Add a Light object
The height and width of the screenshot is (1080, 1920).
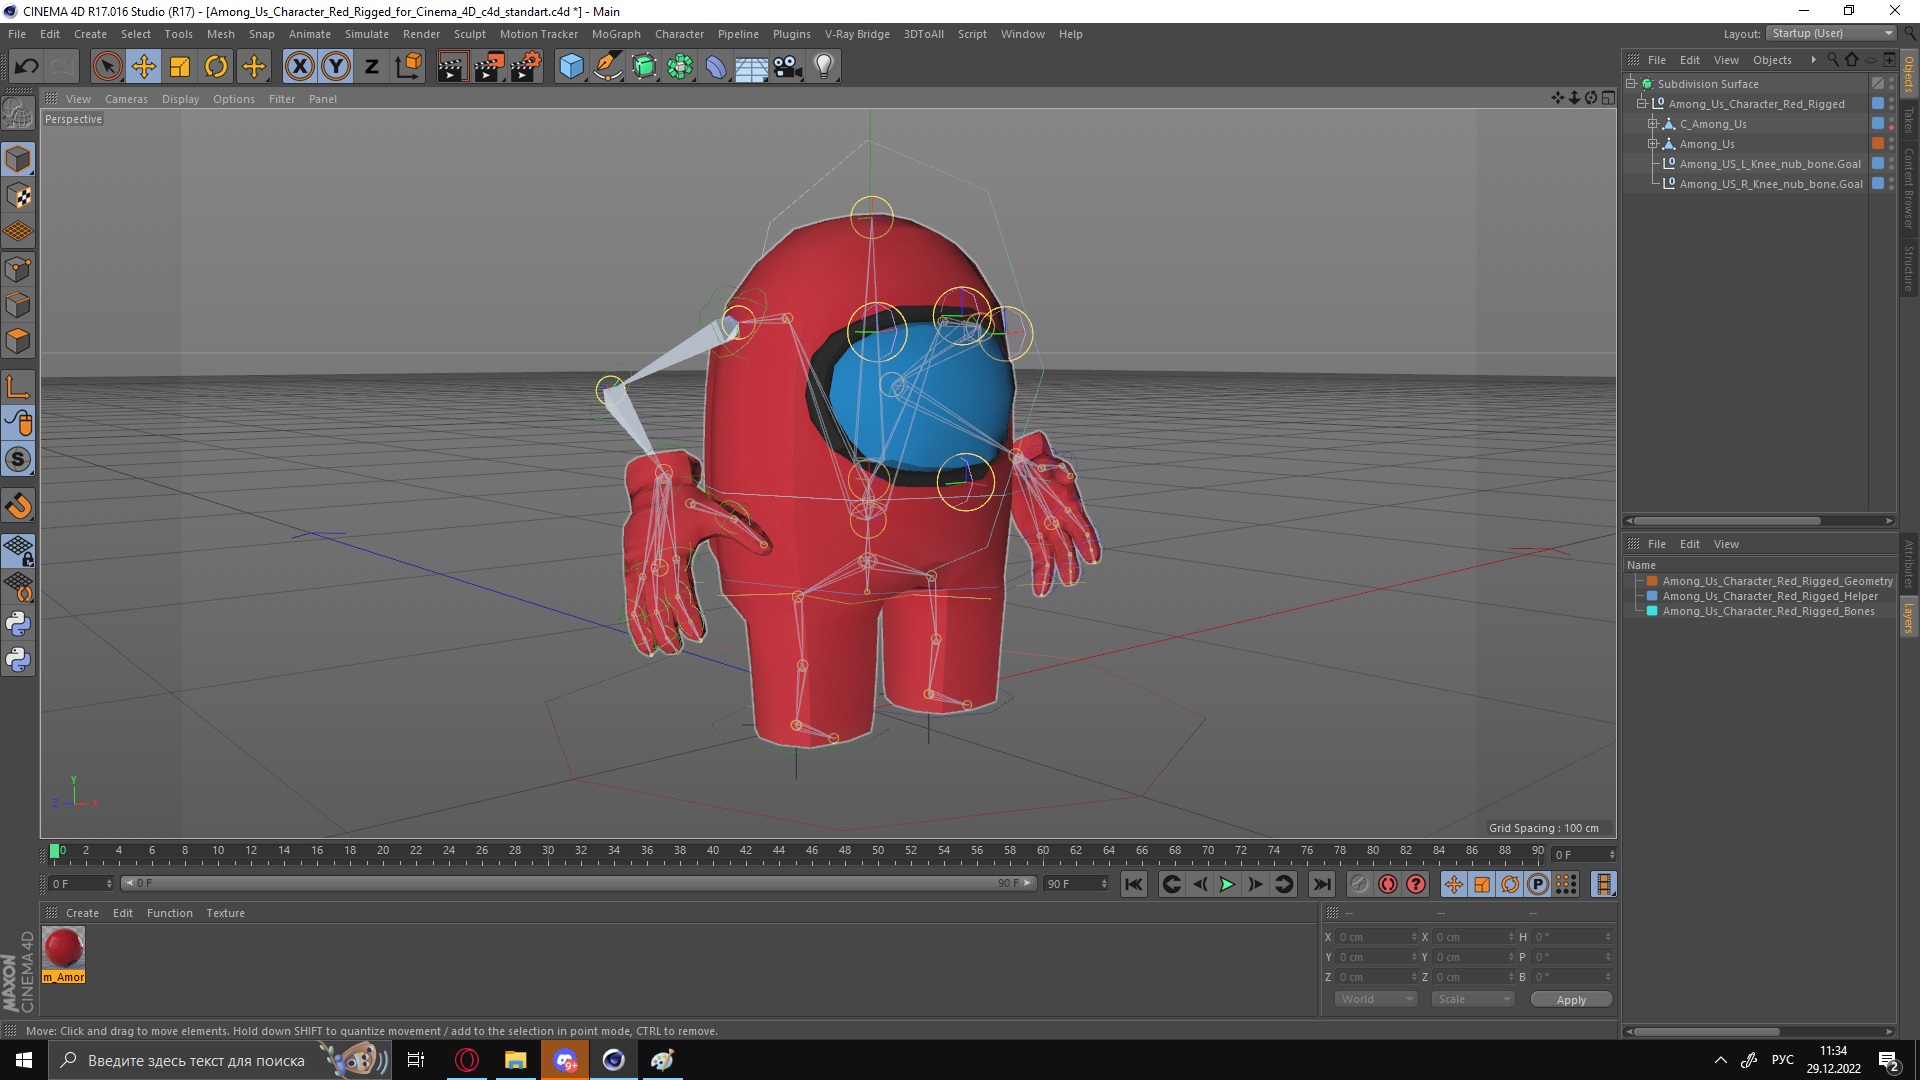[x=824, y=67]
